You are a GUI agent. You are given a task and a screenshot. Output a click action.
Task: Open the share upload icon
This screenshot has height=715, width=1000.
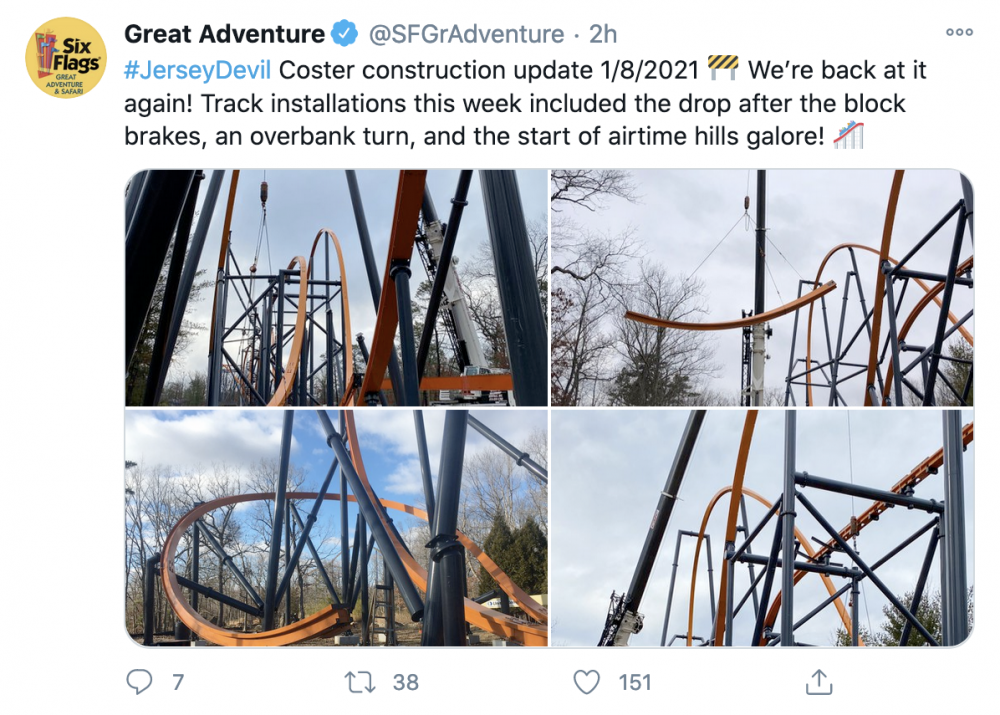(x=819, y=682)
